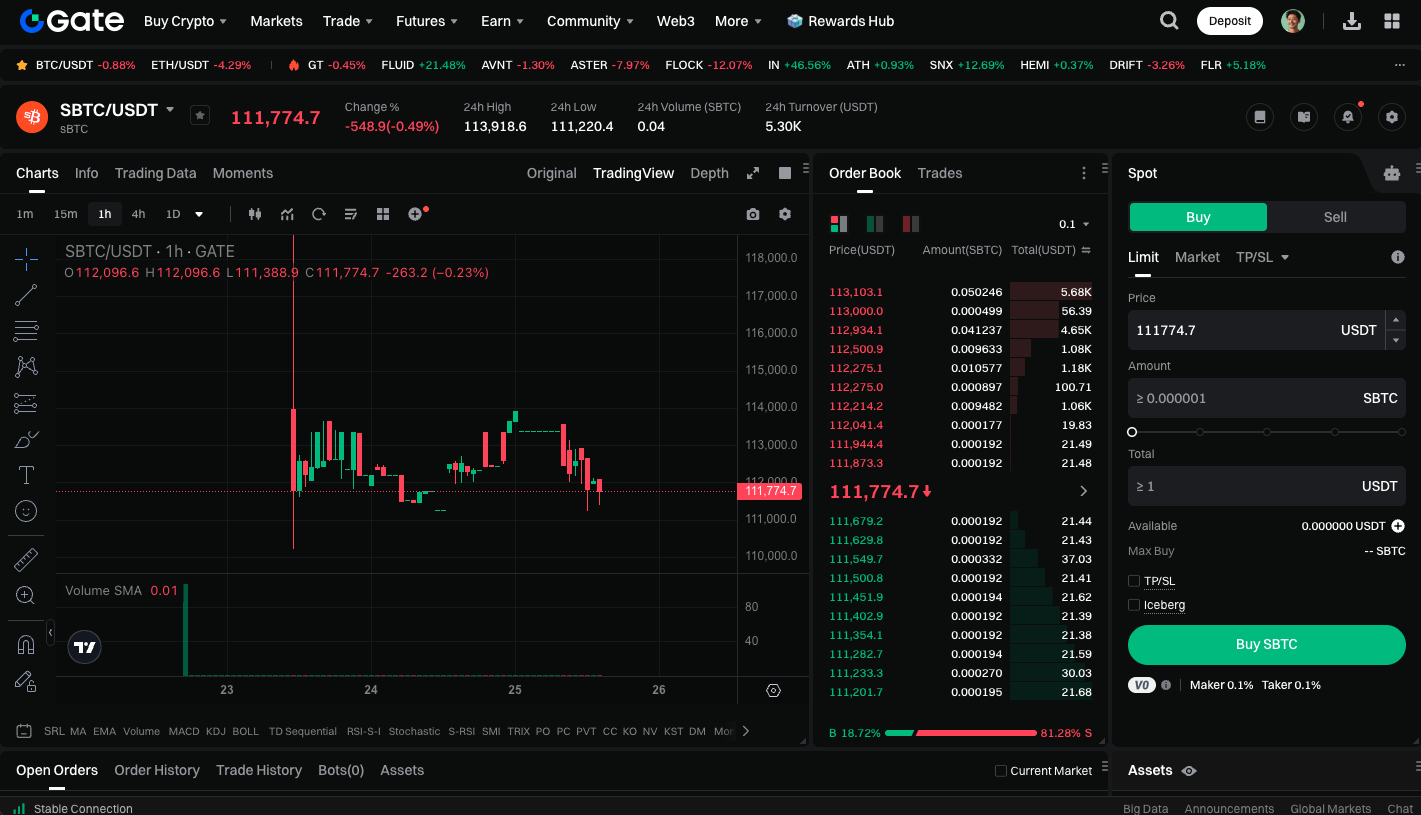1421x815 pixels.
Task: Switch to Depth chart view
Action: point(709,173)
